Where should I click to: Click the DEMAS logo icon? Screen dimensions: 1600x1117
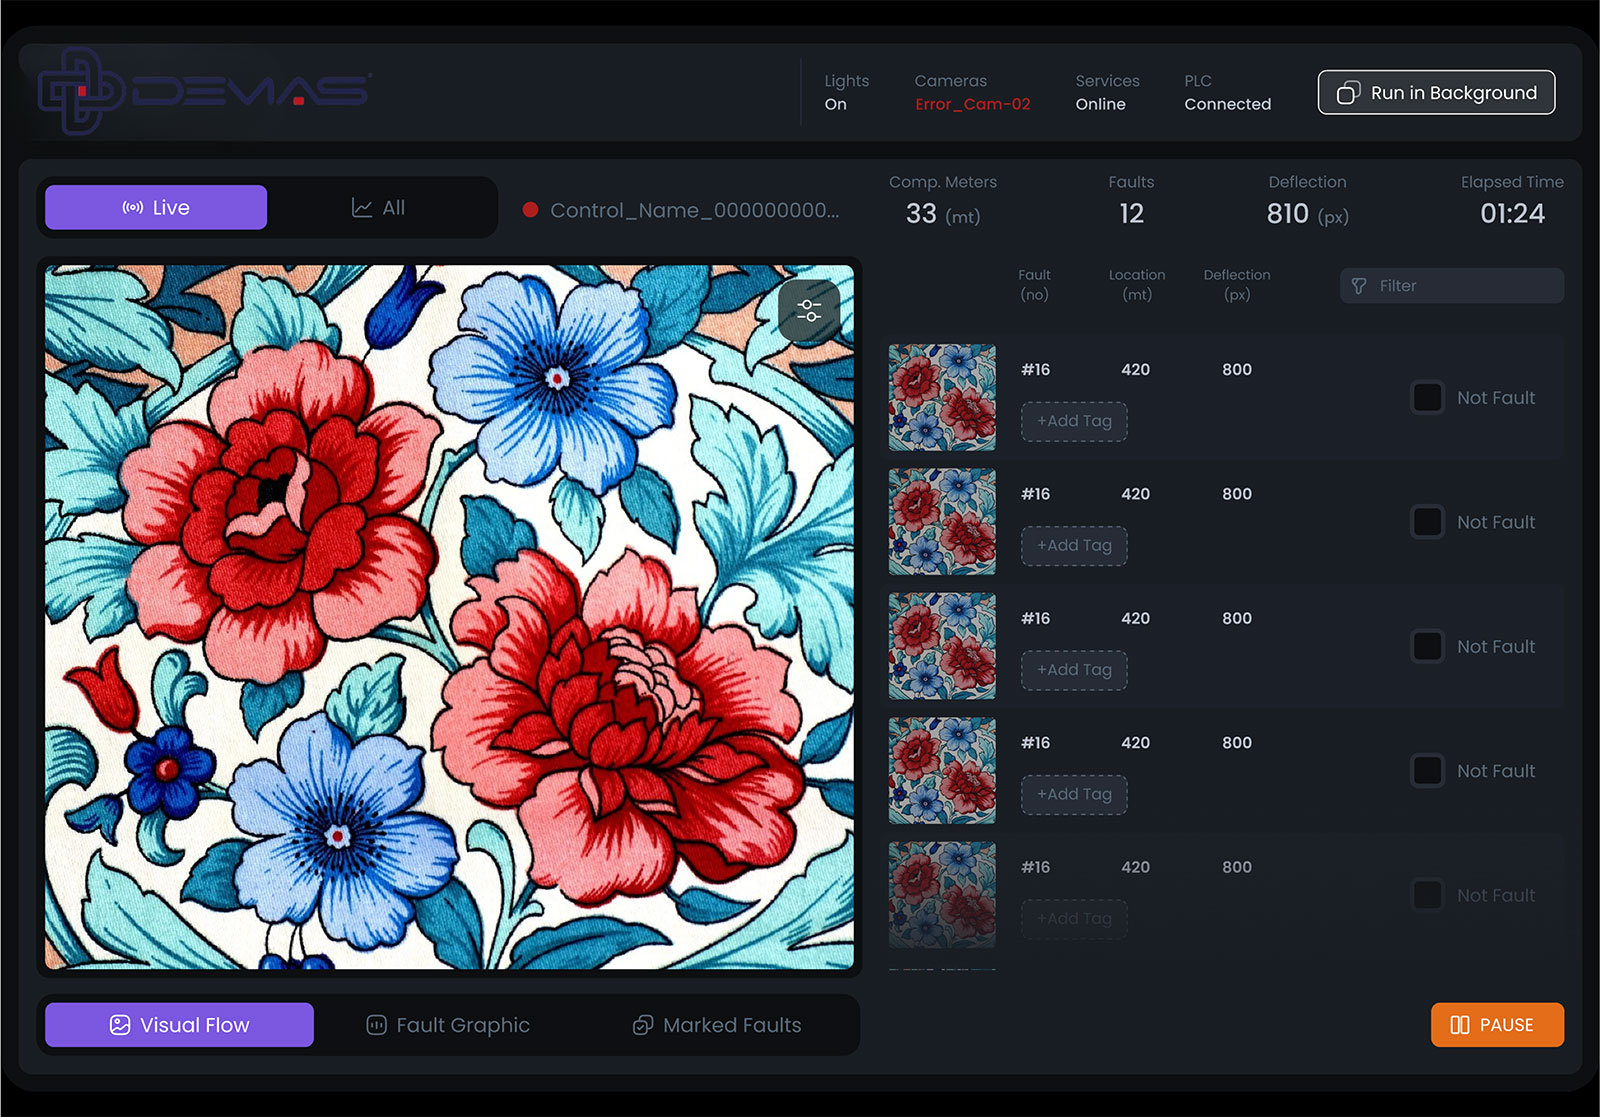click(80, 91)
